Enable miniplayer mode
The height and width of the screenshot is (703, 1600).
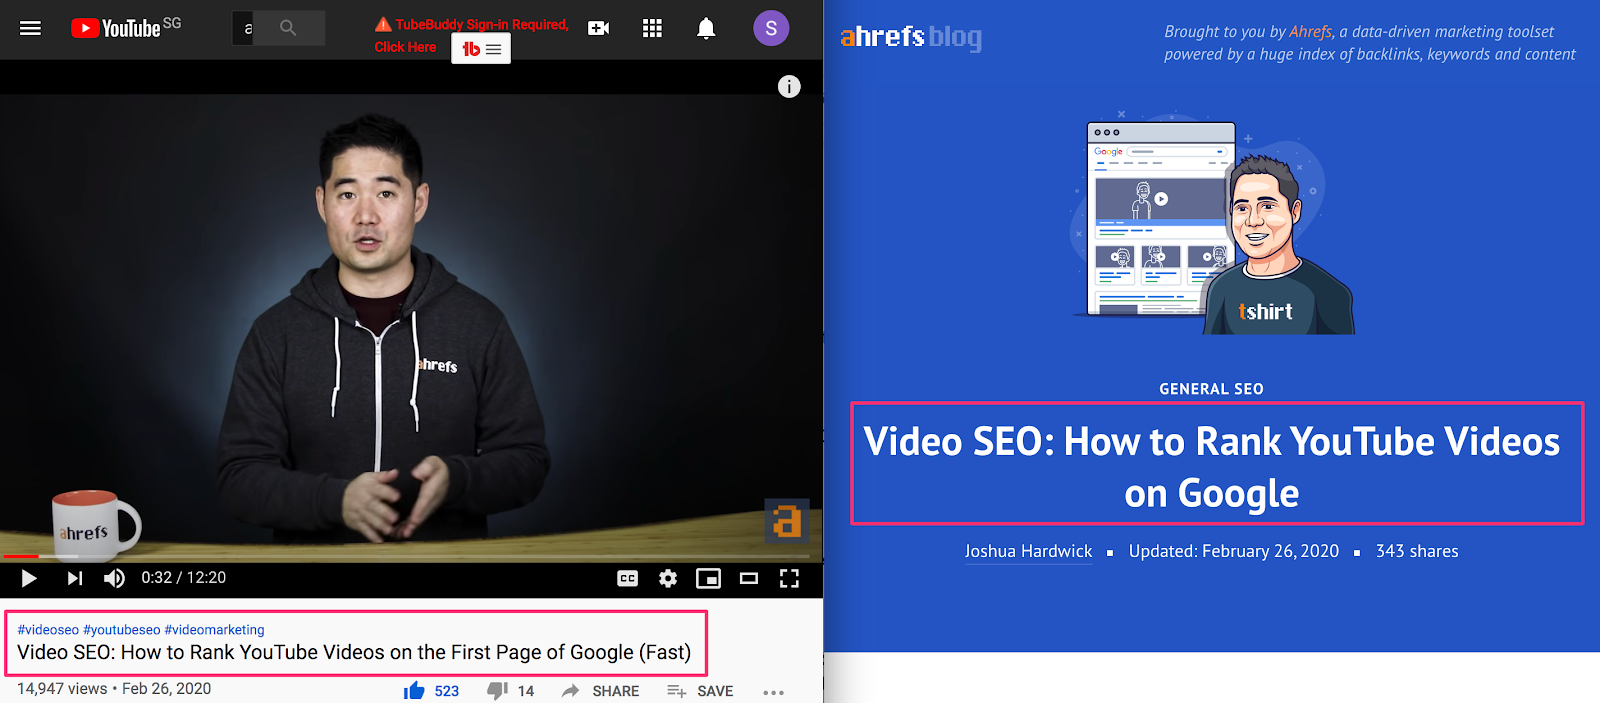pos(708,578)
